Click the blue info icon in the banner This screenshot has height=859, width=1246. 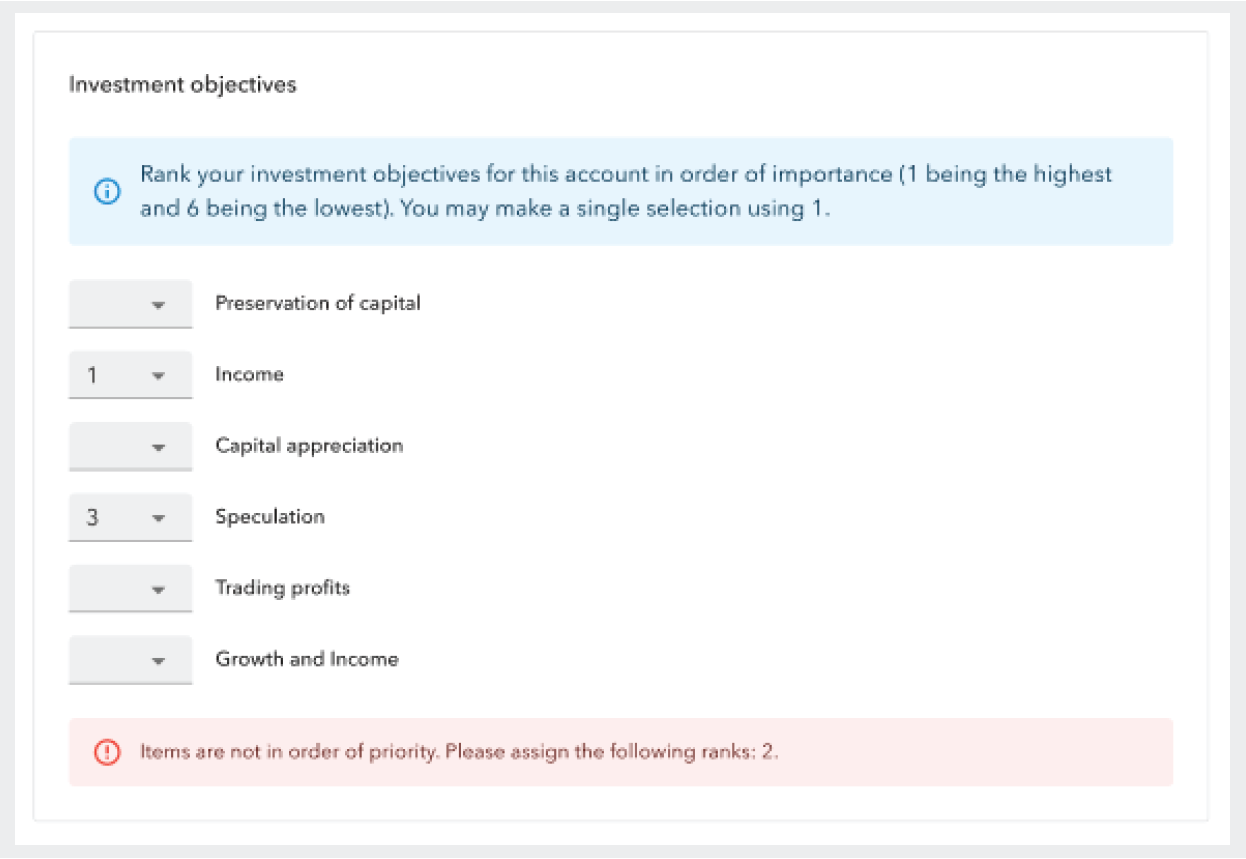point(107,192)
